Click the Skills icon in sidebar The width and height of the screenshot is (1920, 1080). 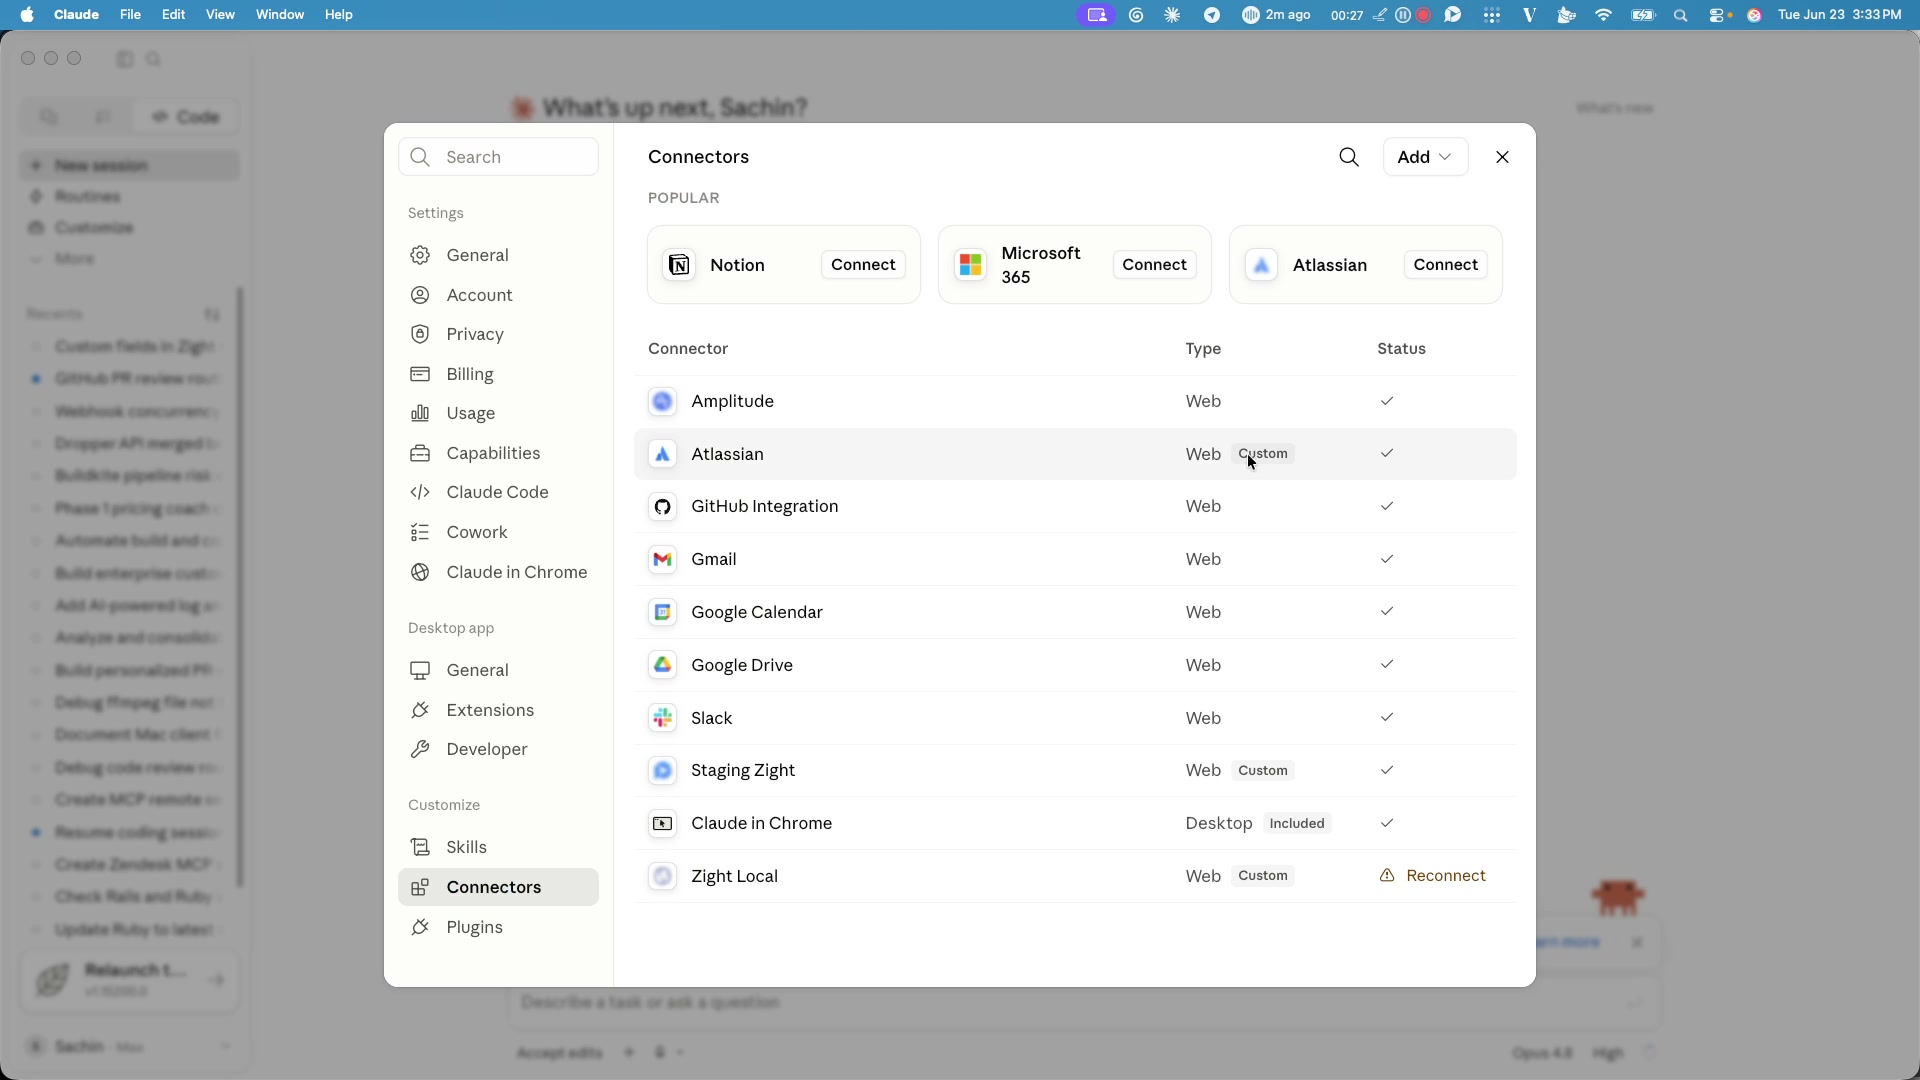(x=420, y=847)
